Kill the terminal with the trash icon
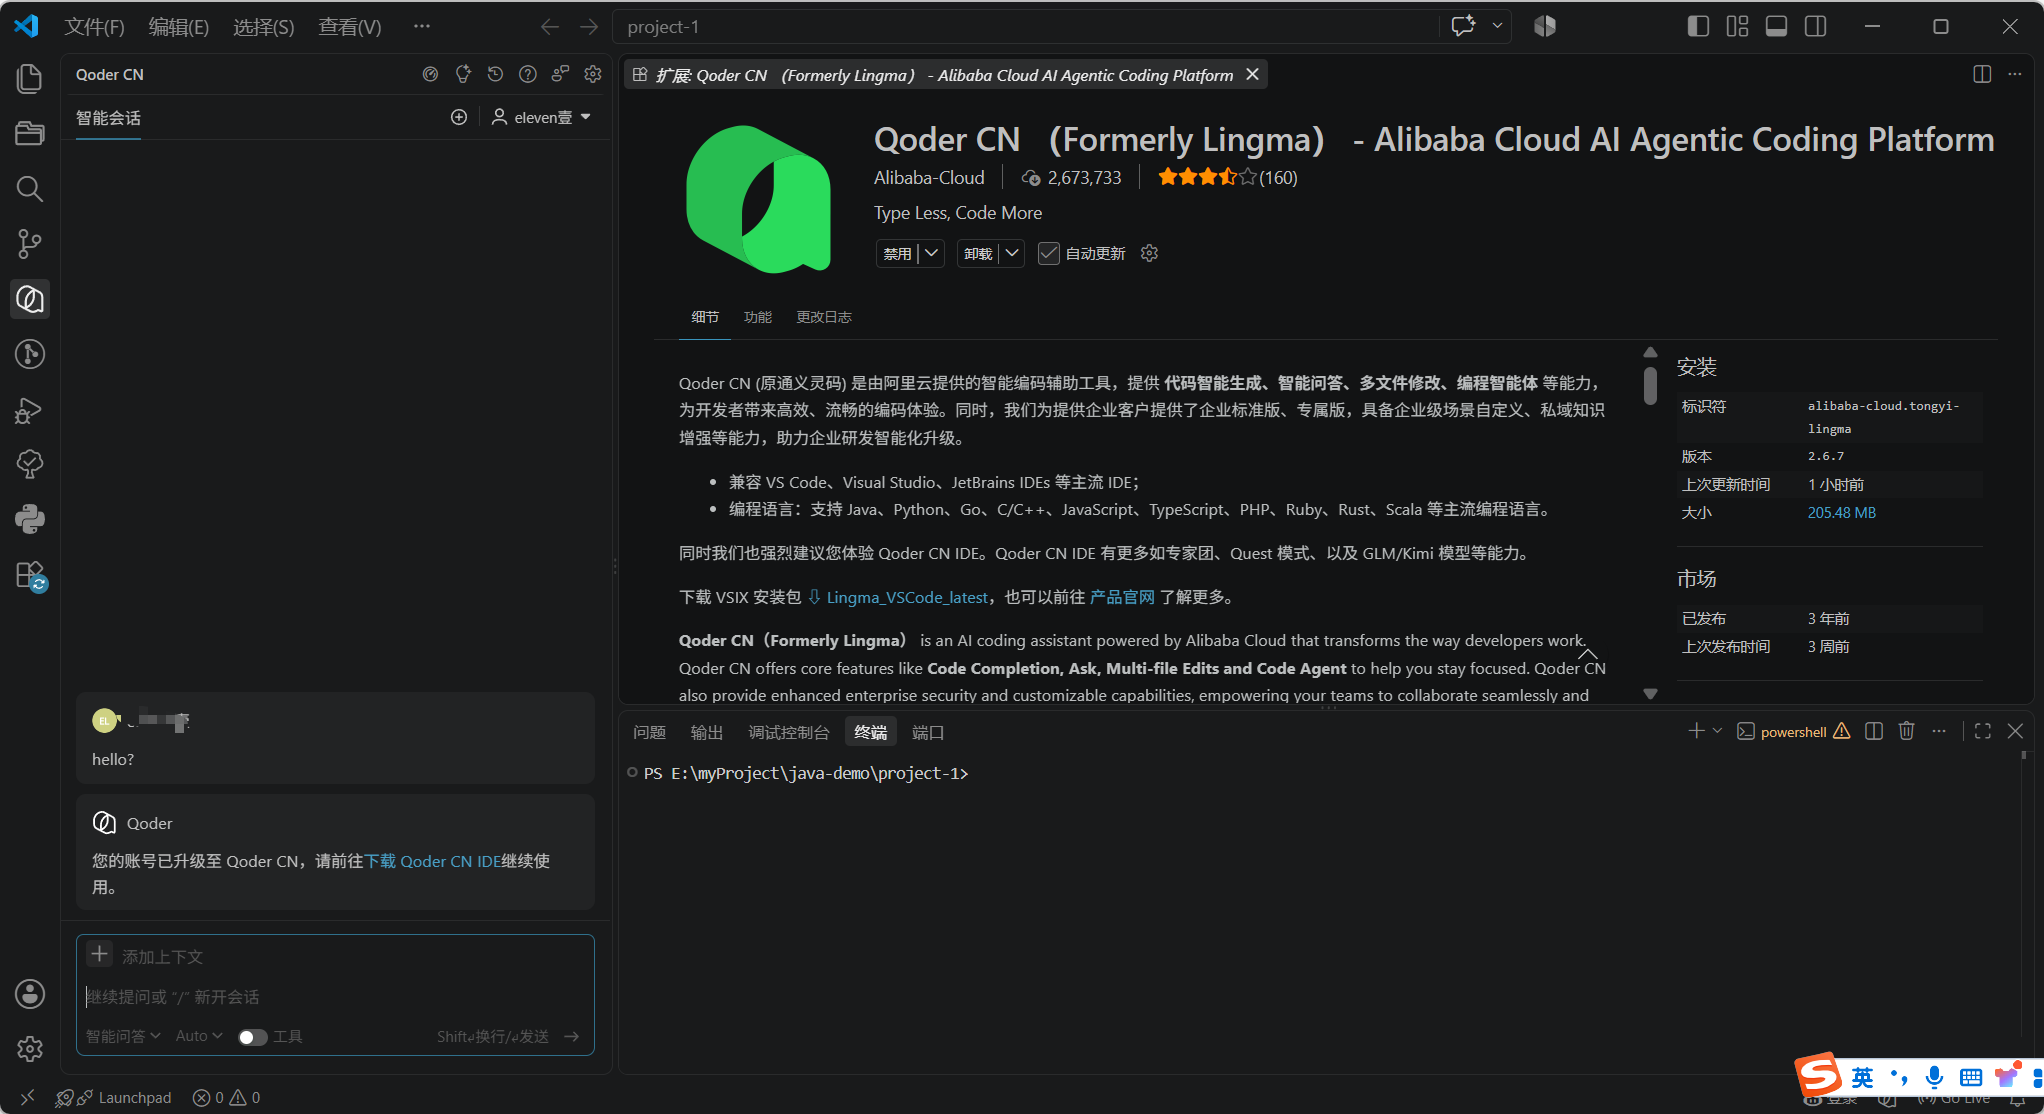Screen dimensions: 2044x1114 click(x=1907, y=732)
